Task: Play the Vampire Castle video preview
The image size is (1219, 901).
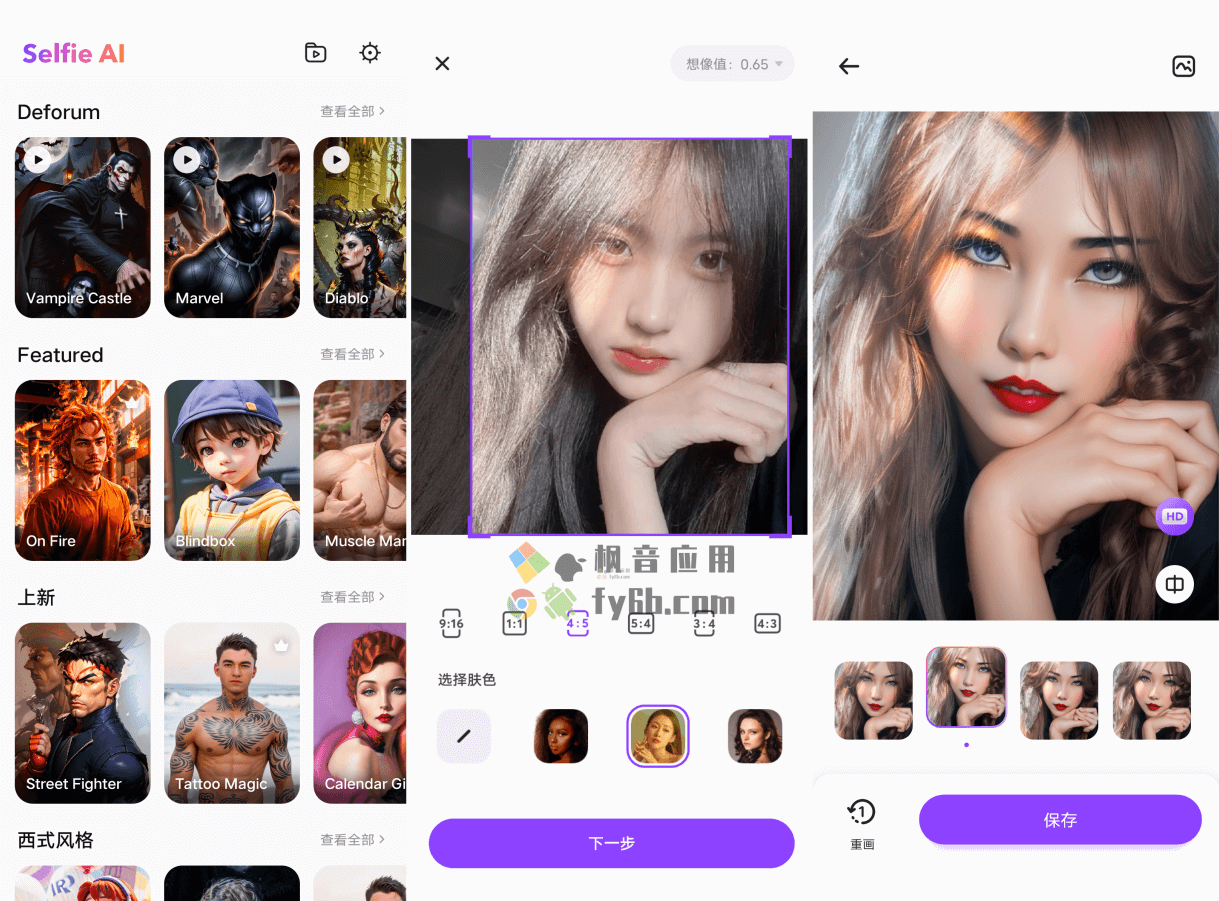Action: pyautogui.click(x=37, y=159)
